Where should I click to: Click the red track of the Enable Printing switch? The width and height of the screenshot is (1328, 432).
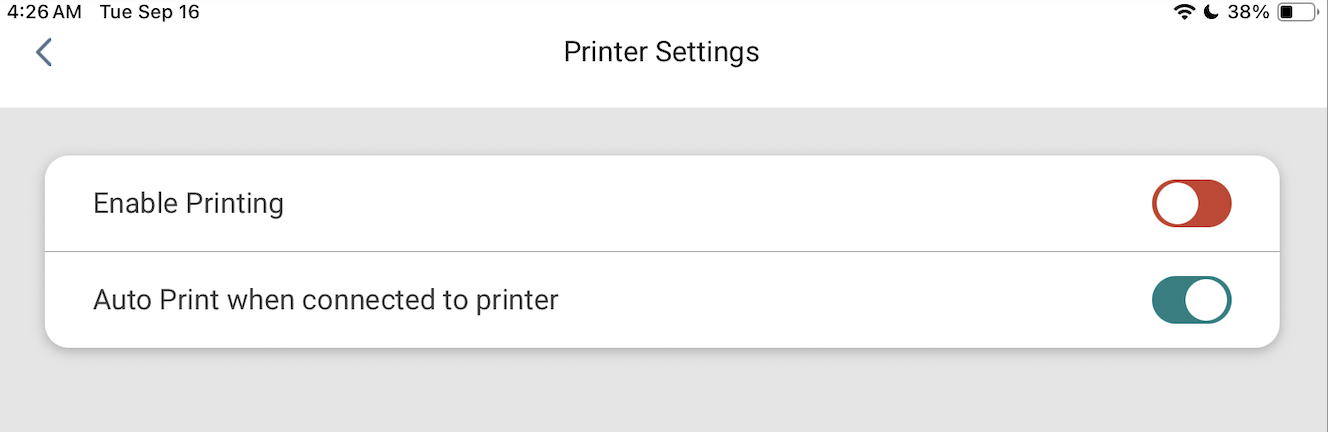[1214, 204]
